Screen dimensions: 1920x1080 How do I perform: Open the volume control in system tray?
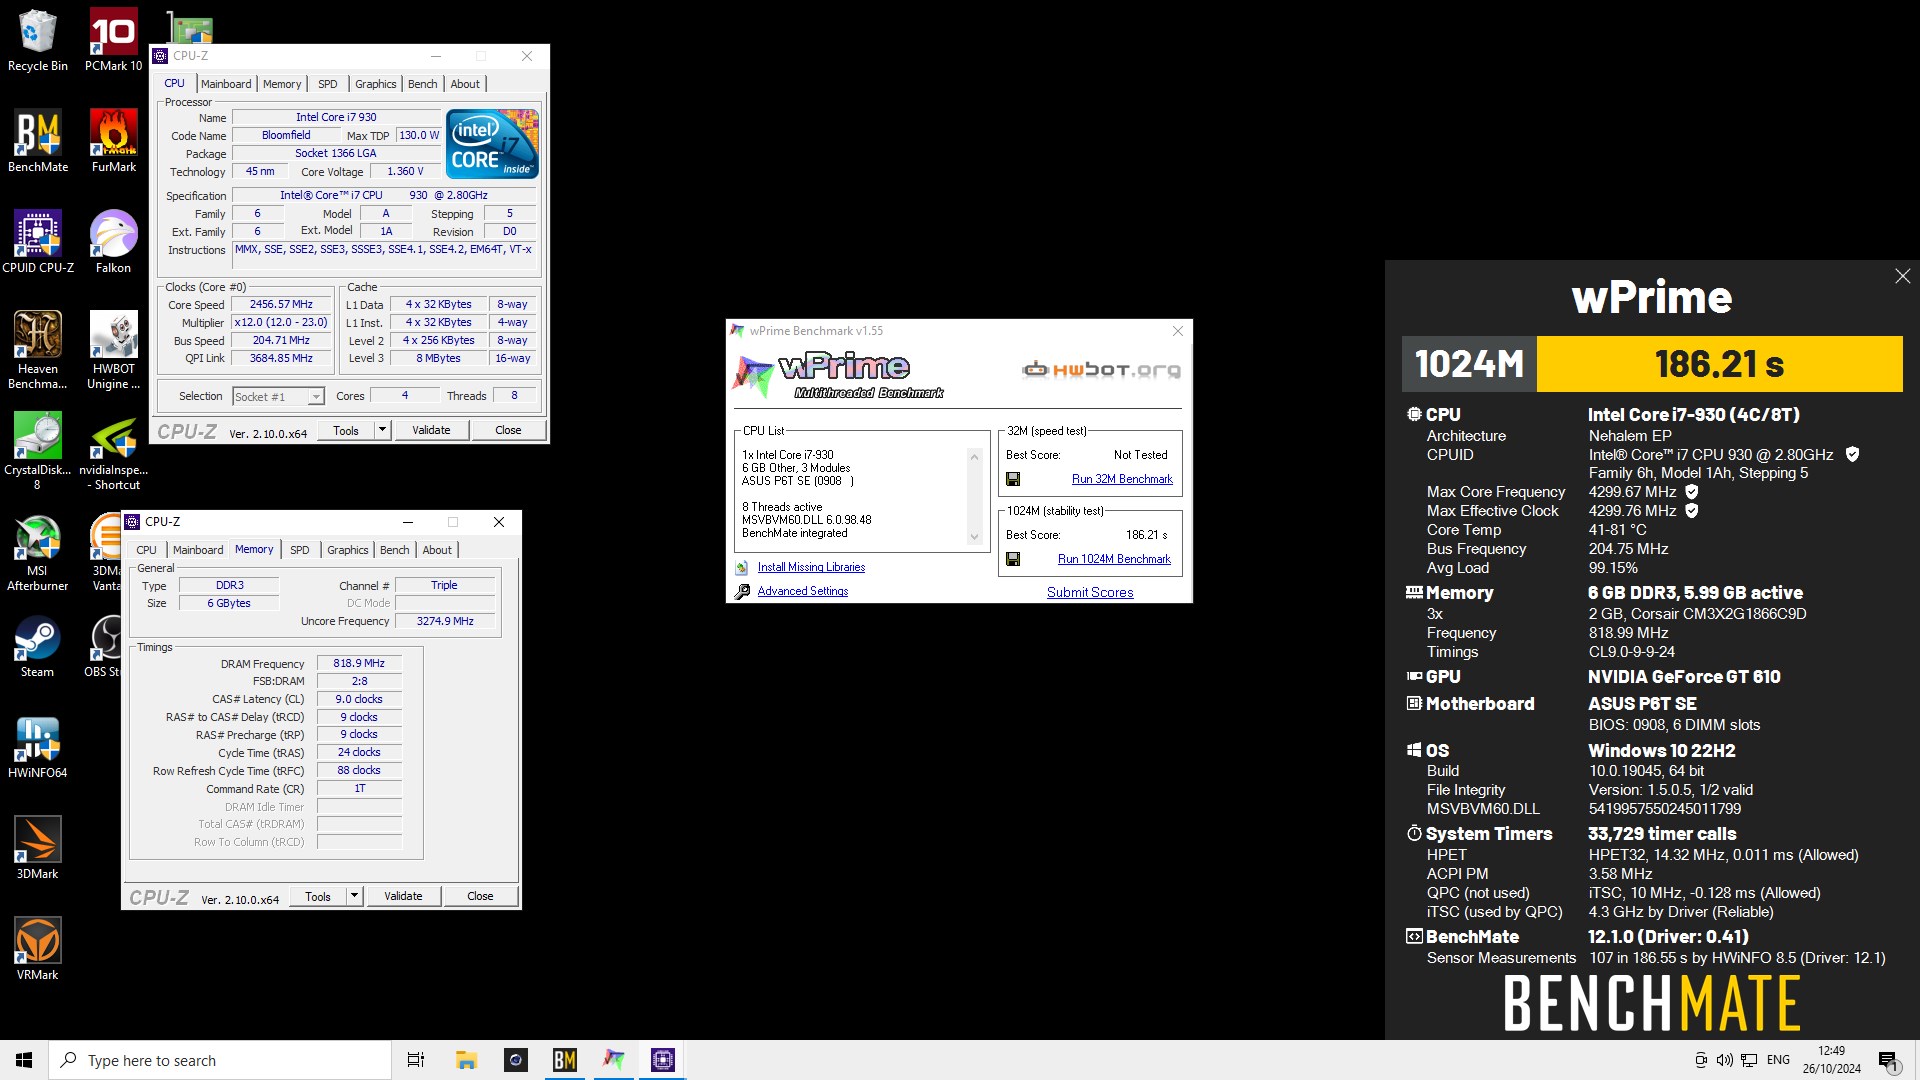(1724, 1060)
